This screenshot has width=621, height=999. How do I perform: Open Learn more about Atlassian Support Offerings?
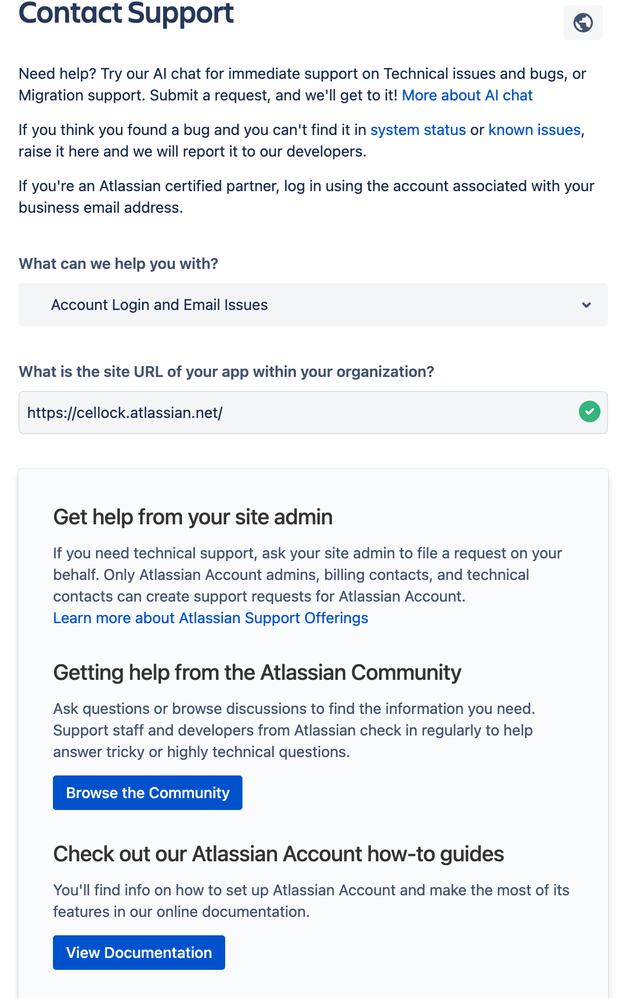click(x=210, y=618)
